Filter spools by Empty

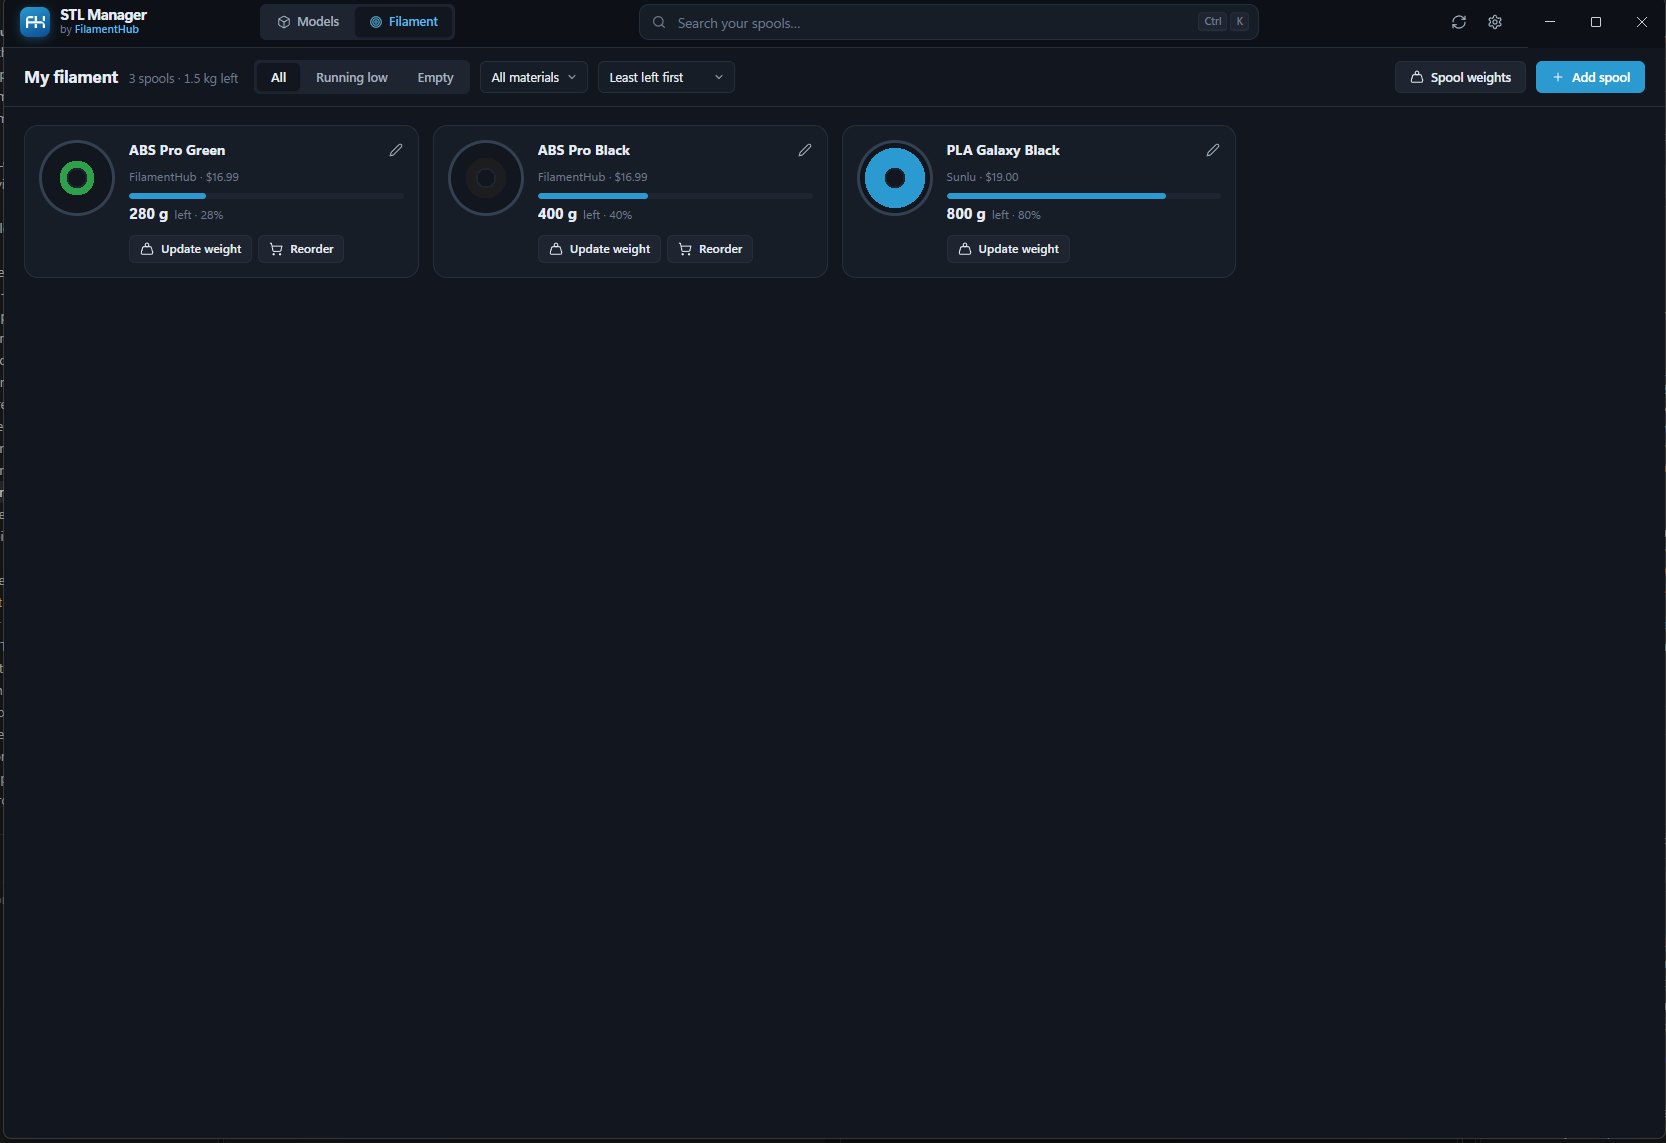point(435,77)
